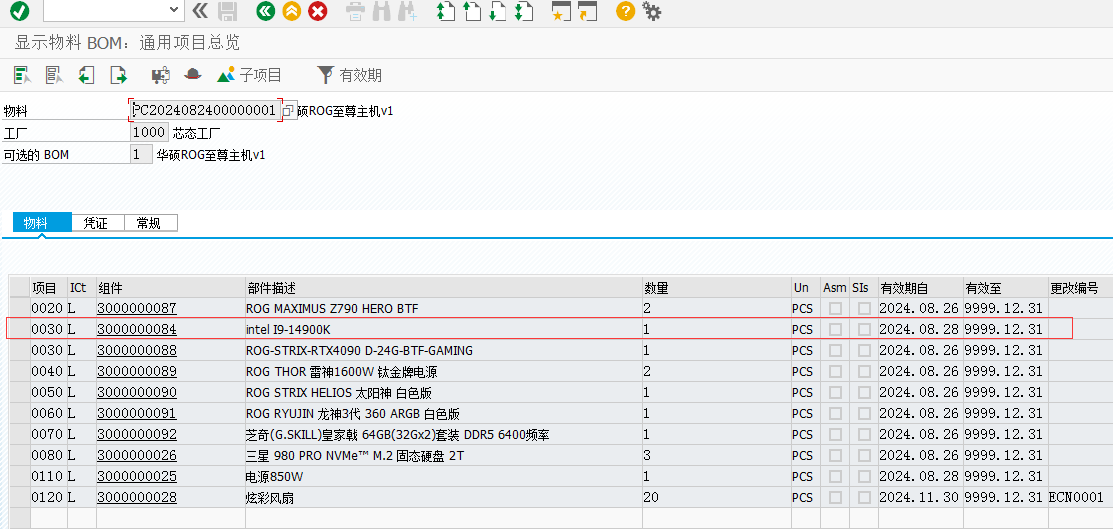Viewport: 1113px width, 529px height.
Task: Click the previous item icon with green left arrow
Action: tap(86, 75)
